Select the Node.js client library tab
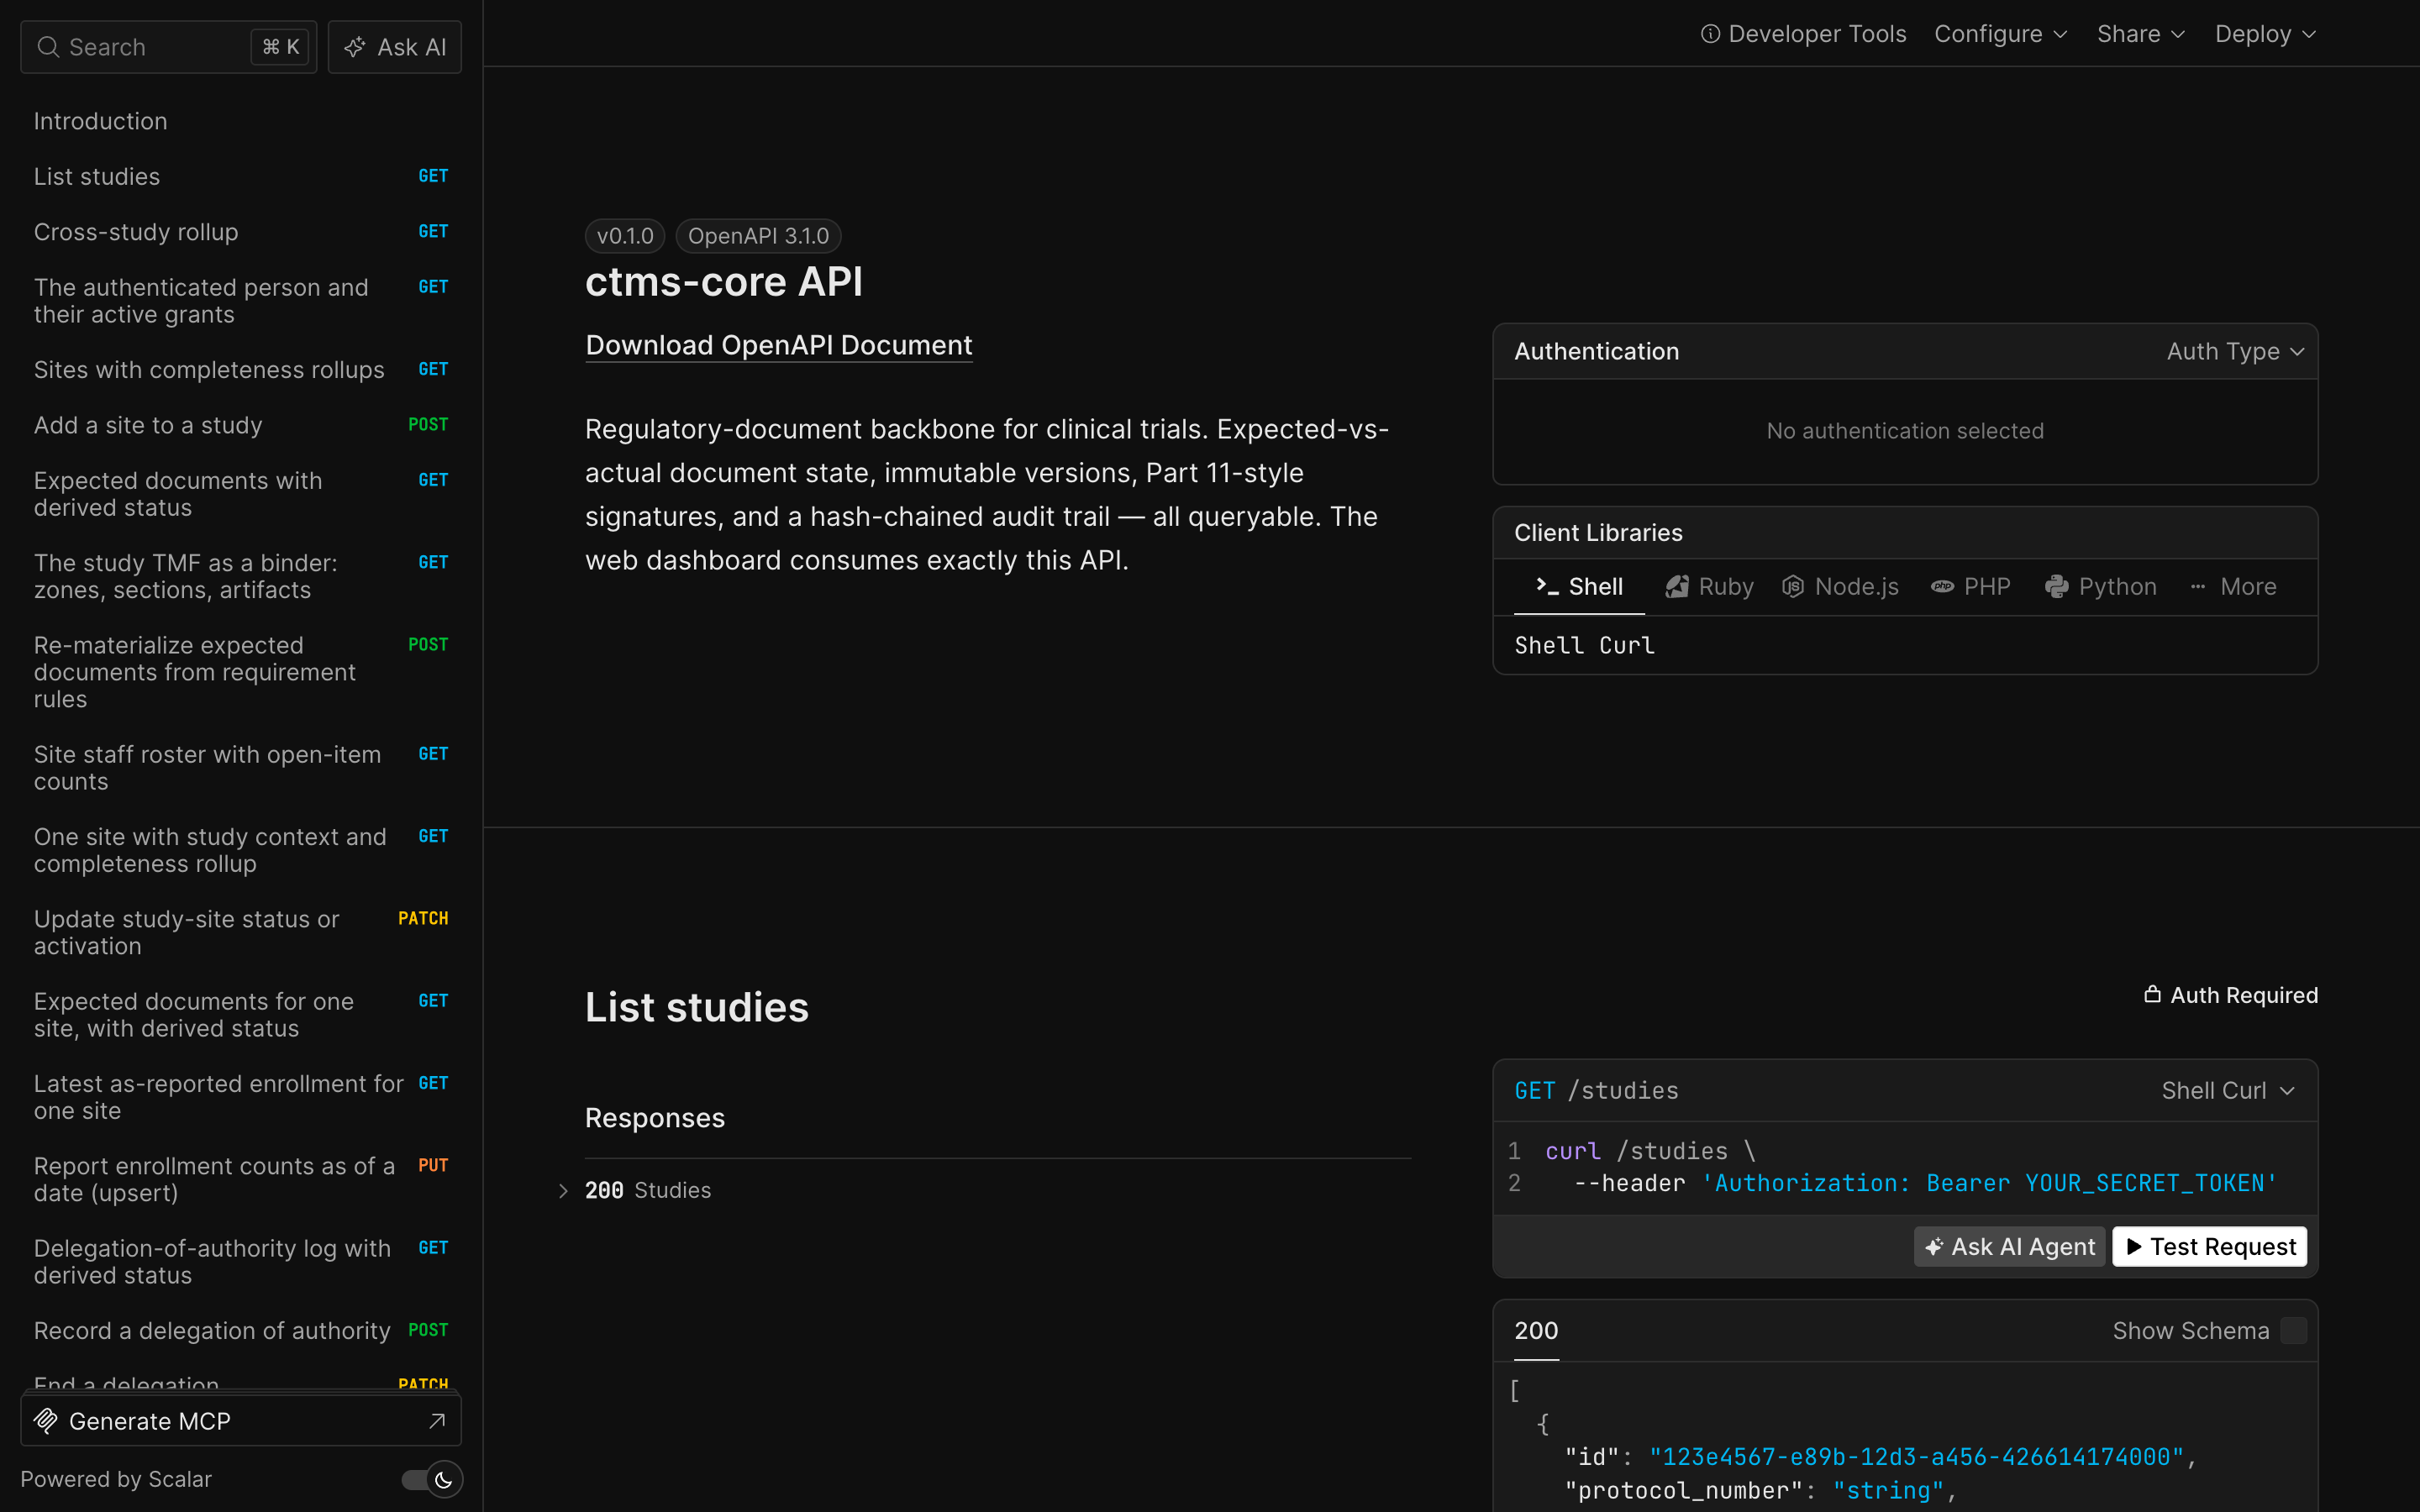 (1840, 587)
